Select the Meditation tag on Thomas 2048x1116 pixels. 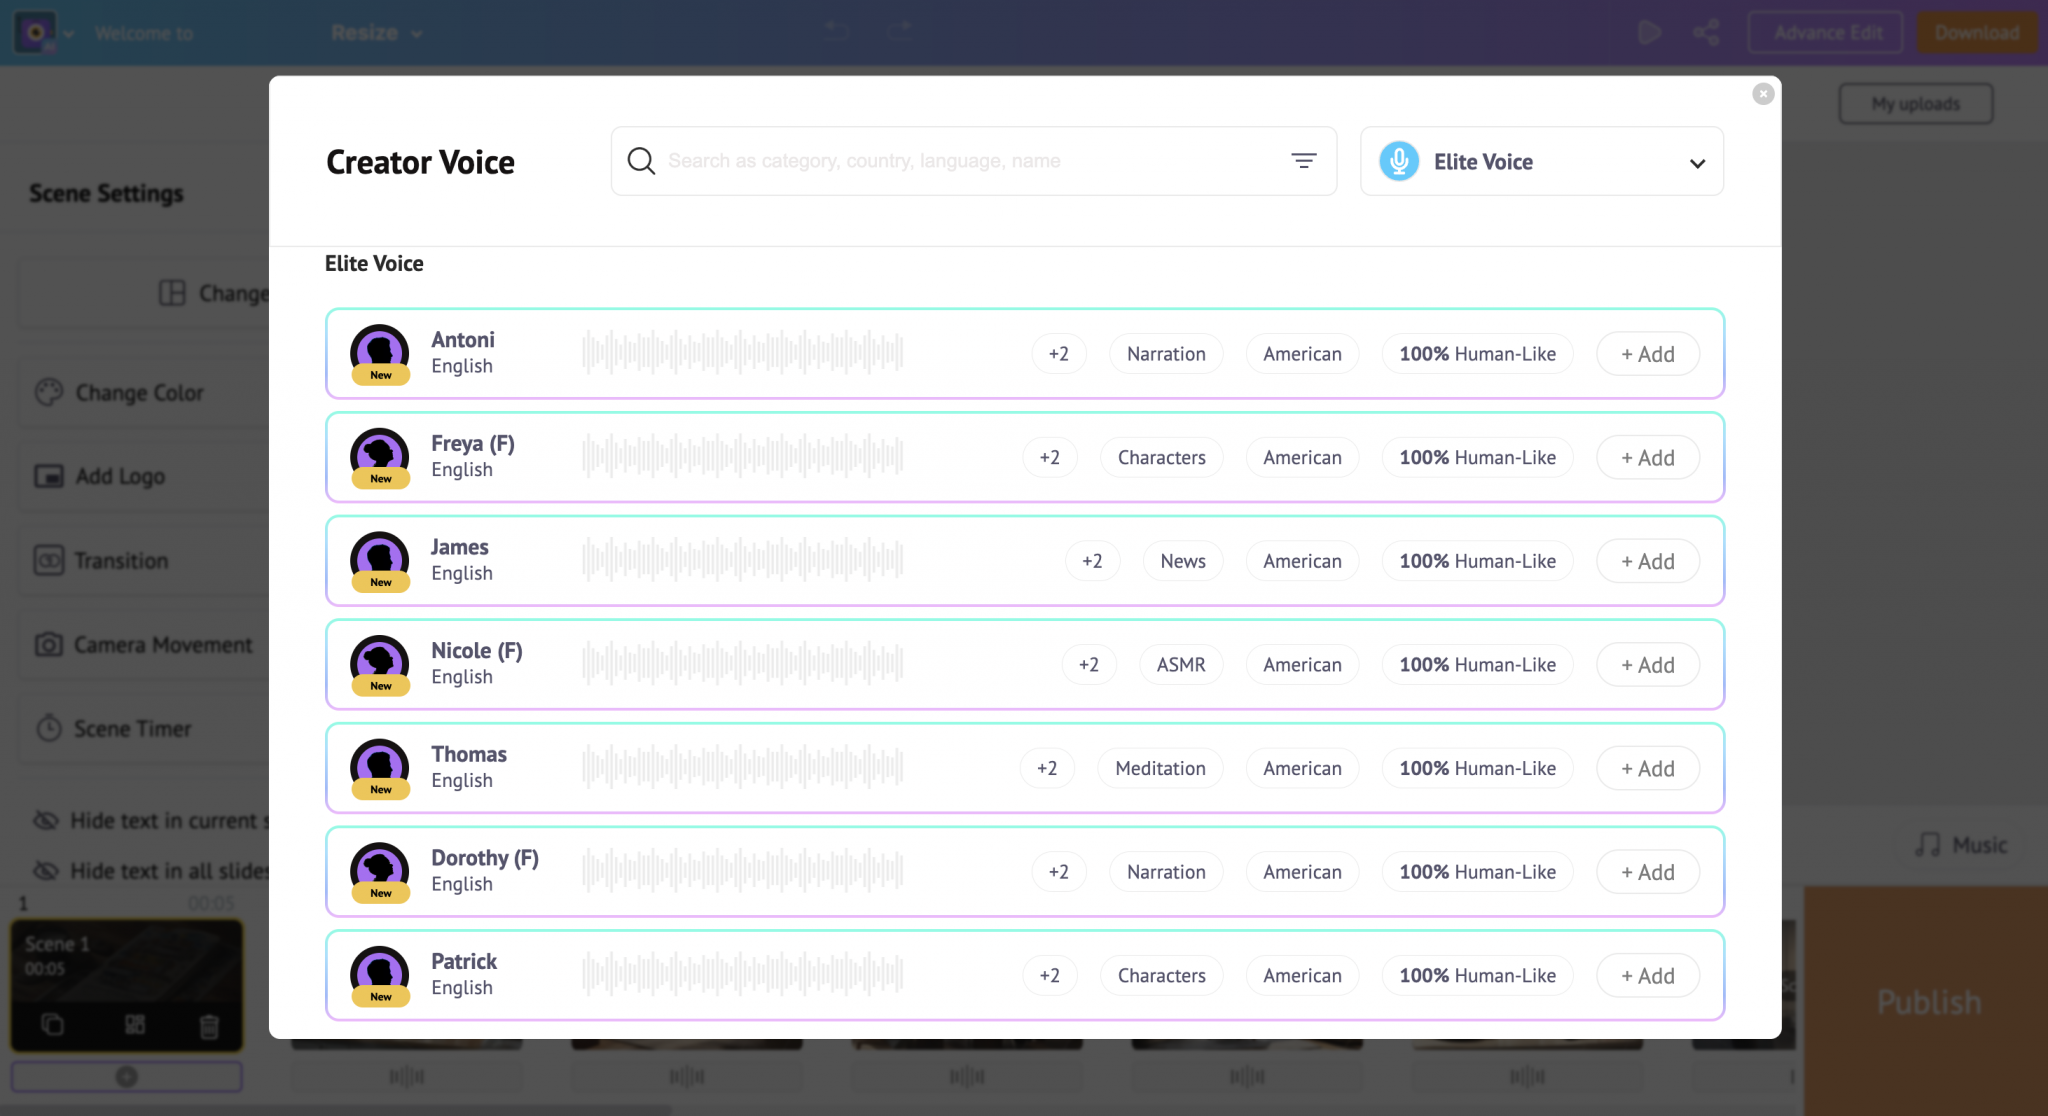(x=1160, y=768)
